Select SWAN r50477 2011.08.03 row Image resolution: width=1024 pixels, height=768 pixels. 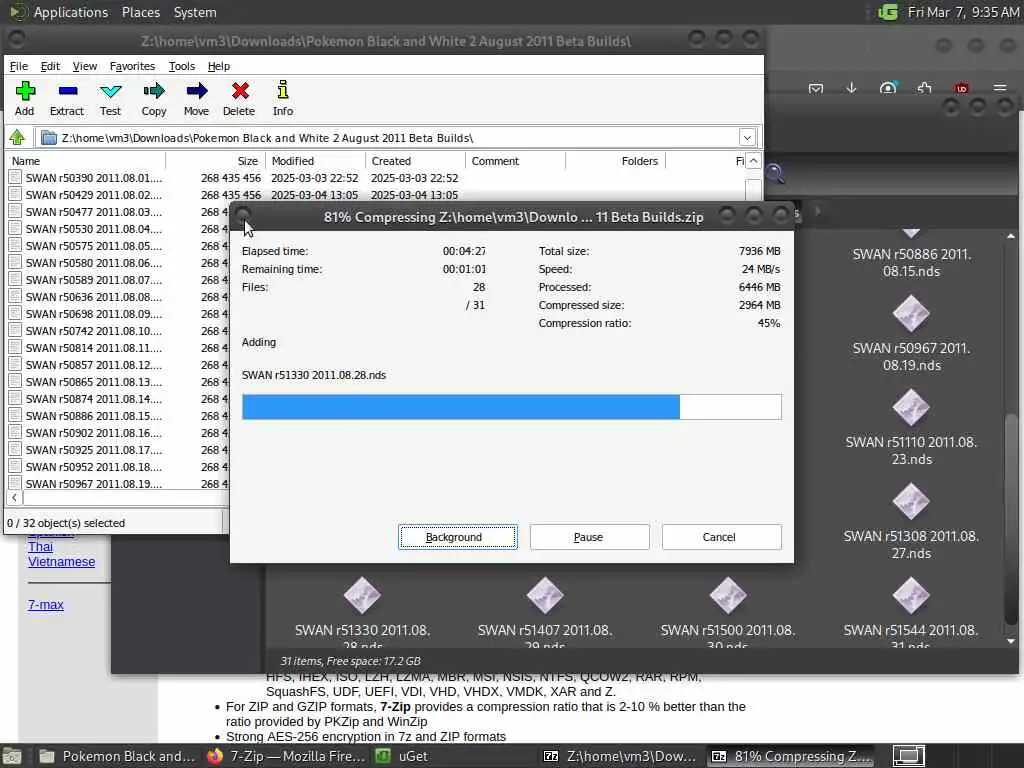coord(118,212)
